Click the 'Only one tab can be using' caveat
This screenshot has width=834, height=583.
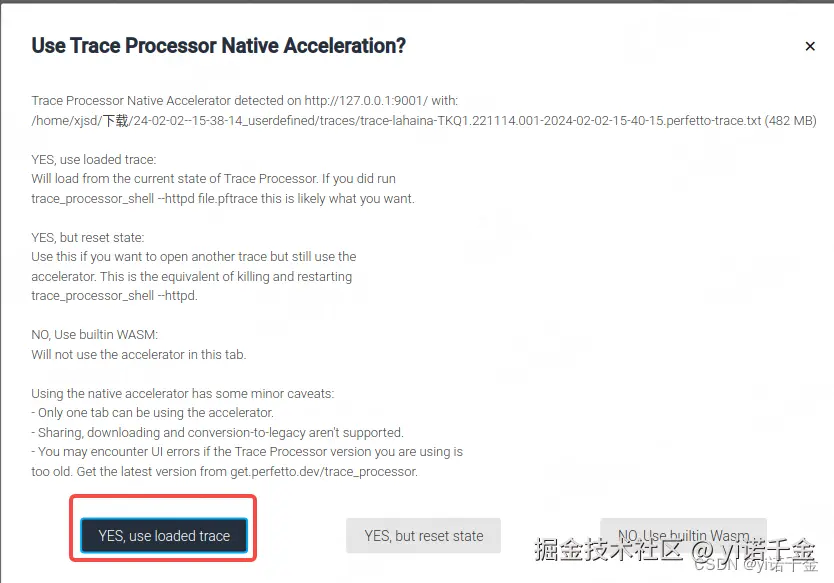pos(153,413)
